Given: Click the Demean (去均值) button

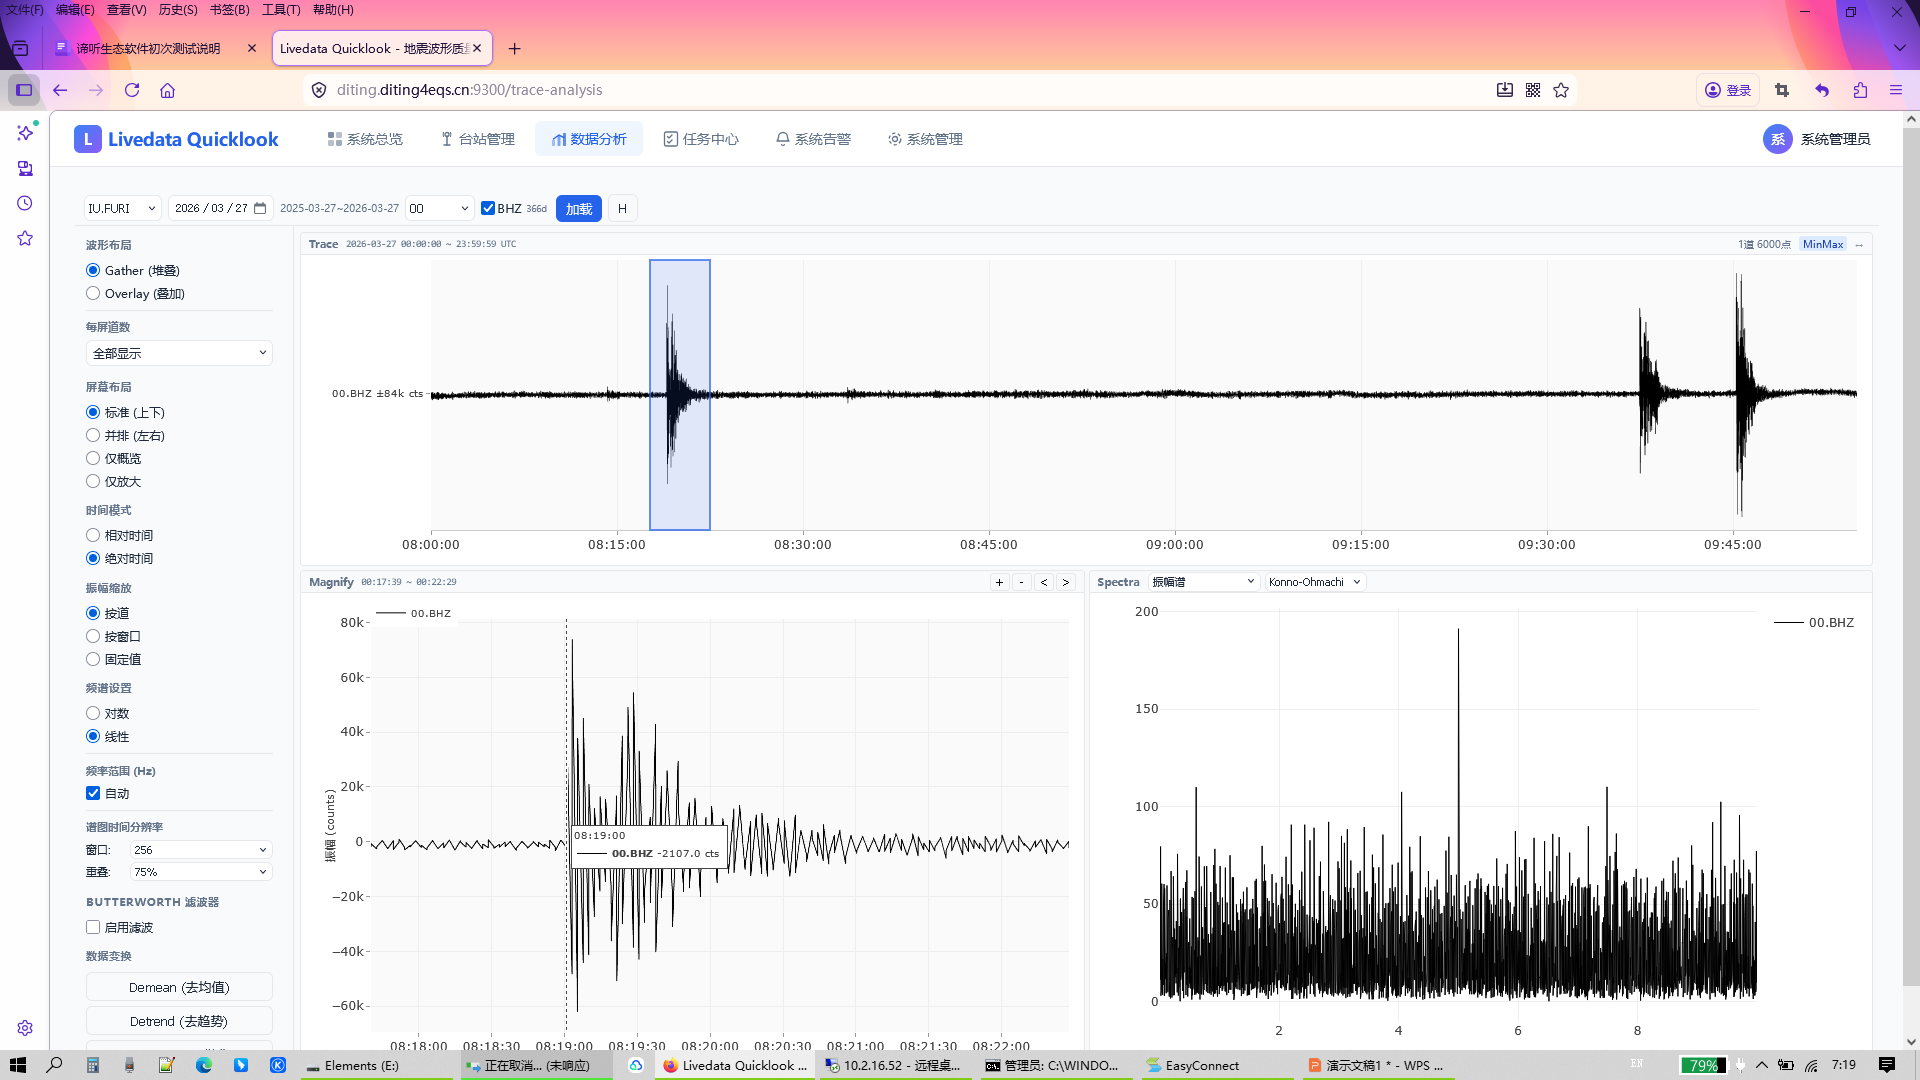Looking at the screenshot, I should [179, 987].
